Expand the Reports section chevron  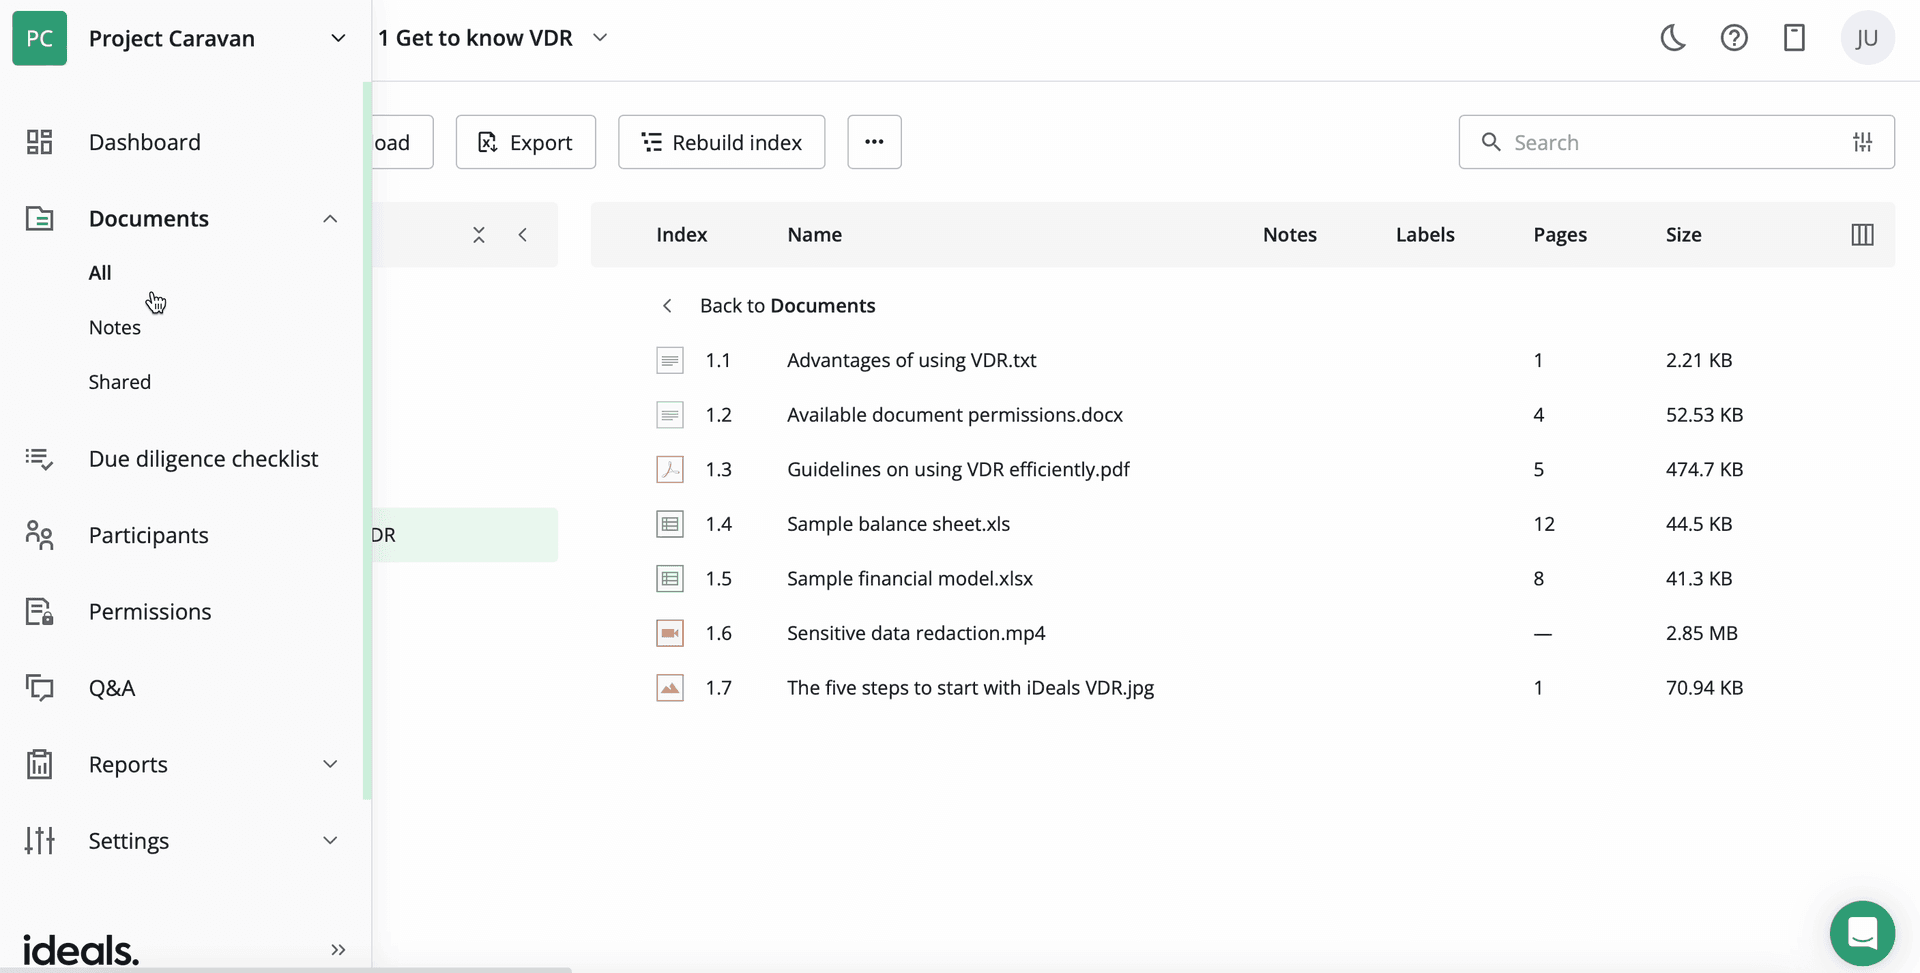click(330, 763)
